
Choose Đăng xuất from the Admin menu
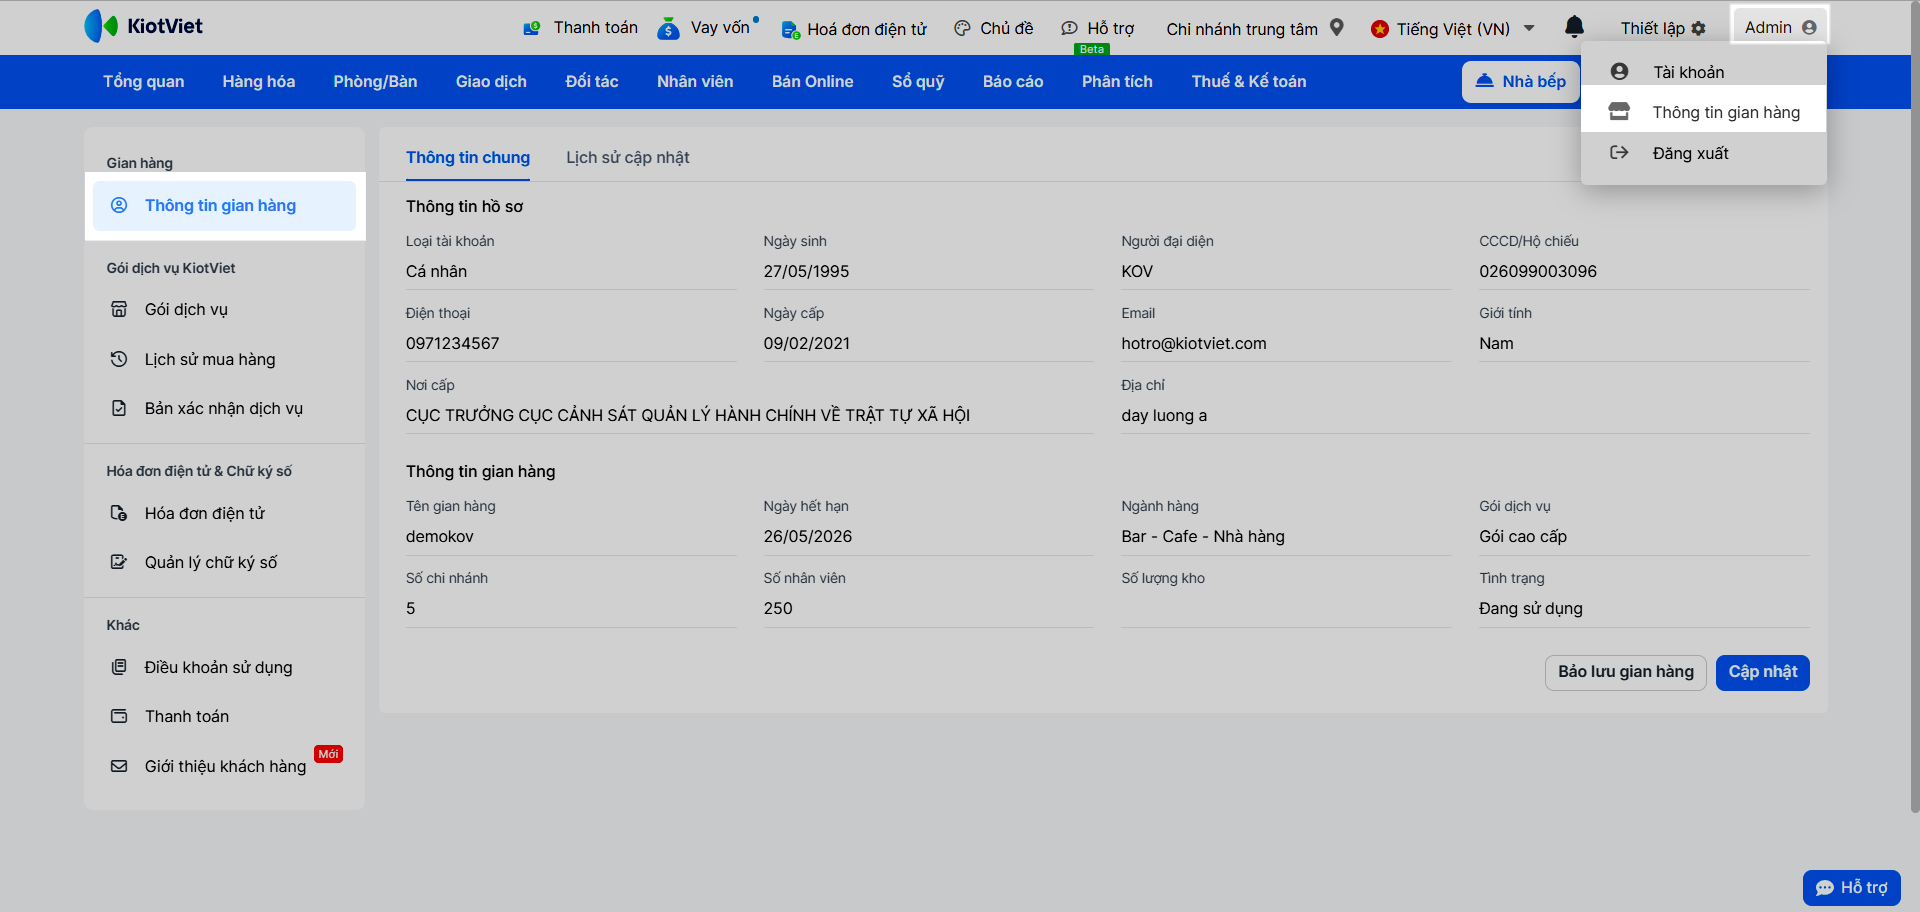[x=1704, y=153]
